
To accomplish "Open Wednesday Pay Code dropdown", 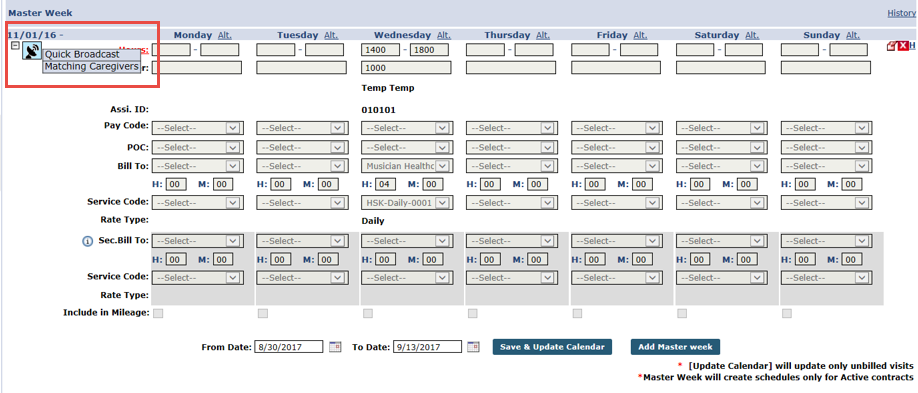I will (406, 128).
